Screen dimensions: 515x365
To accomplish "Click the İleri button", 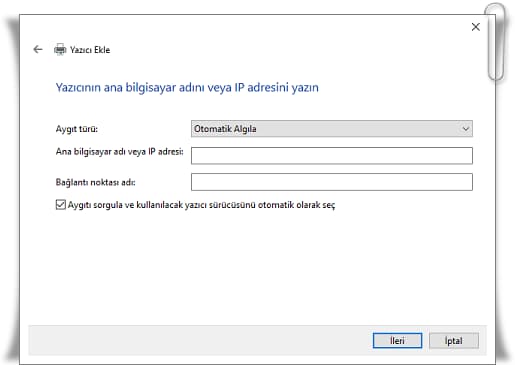I will [x=397, y=341].
